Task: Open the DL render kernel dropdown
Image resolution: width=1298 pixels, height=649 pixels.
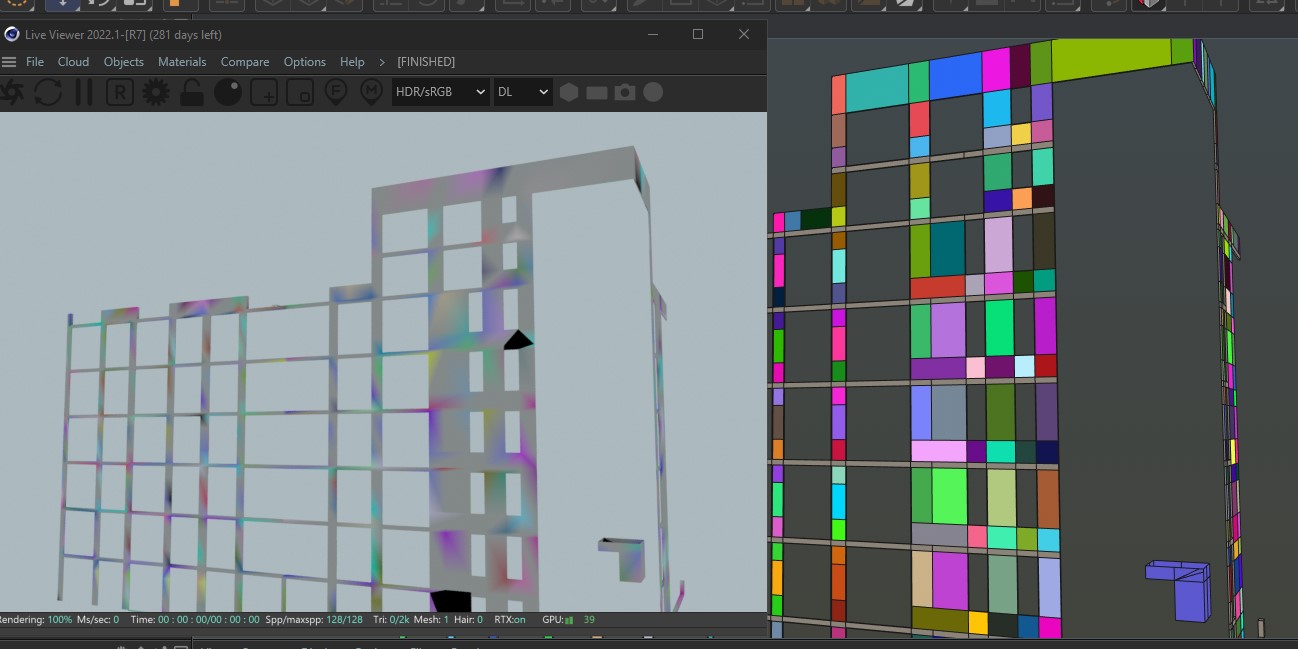Action: 523,92
